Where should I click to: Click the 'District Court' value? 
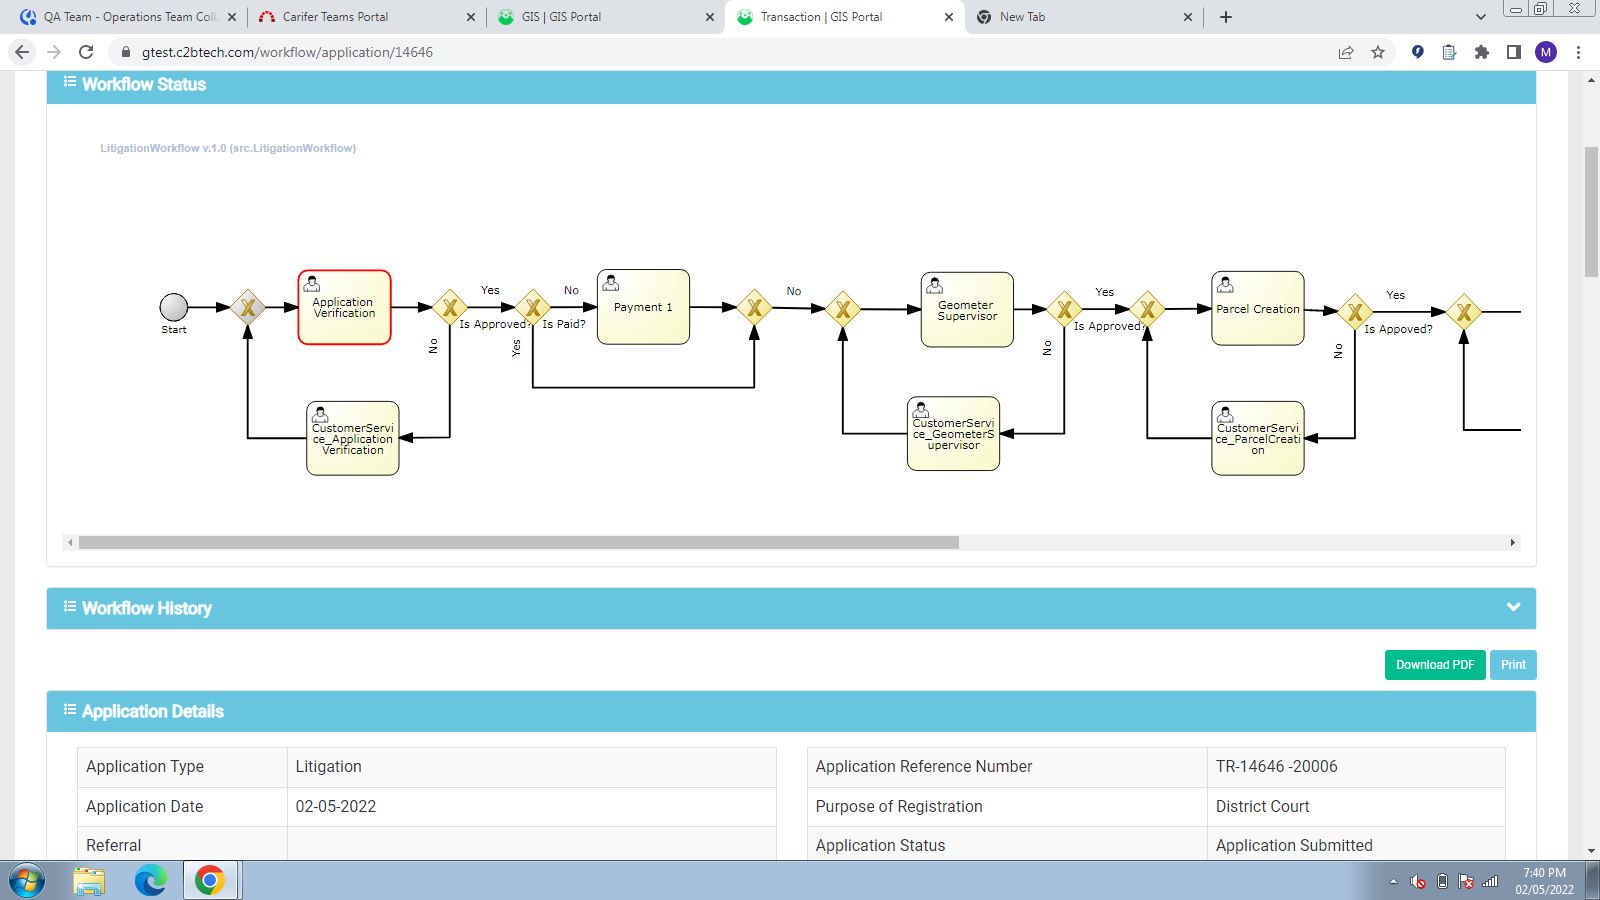1262,807
